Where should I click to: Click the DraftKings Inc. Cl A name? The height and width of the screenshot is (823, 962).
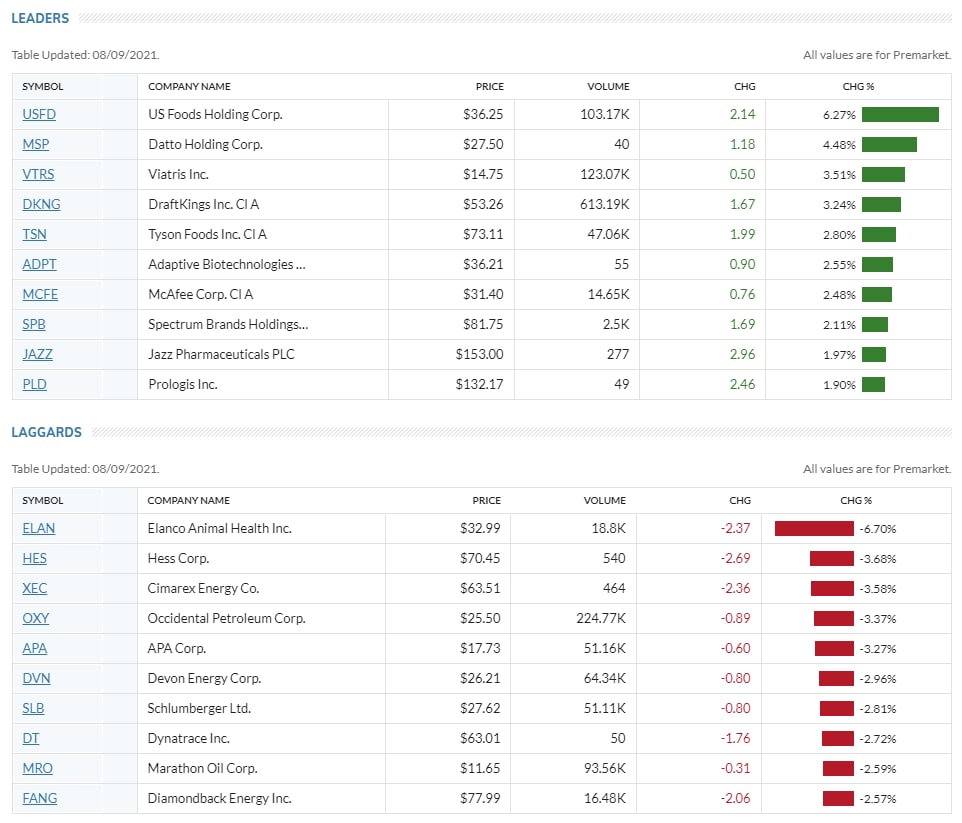point(204,204)
